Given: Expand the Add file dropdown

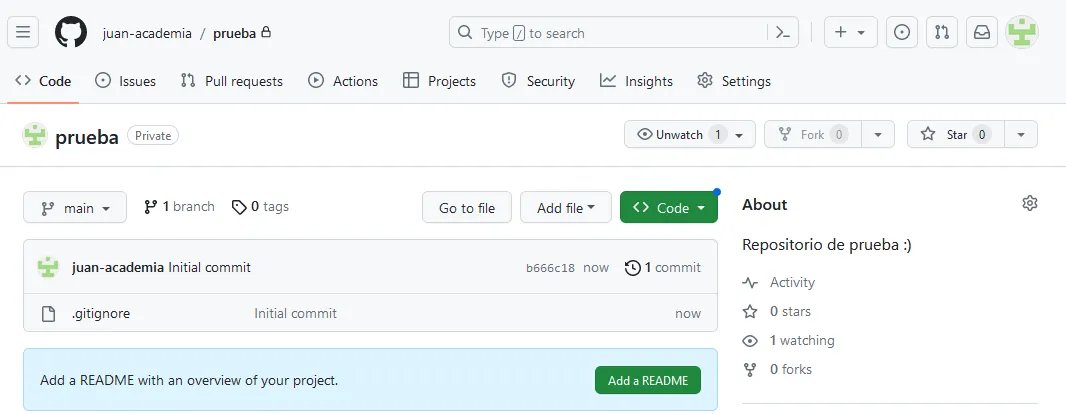Looking at the screenshot, I should (565, 208).
